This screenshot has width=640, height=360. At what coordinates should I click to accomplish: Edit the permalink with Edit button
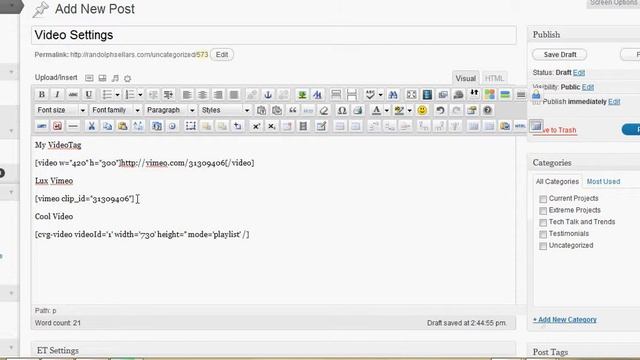coord(222,55)
